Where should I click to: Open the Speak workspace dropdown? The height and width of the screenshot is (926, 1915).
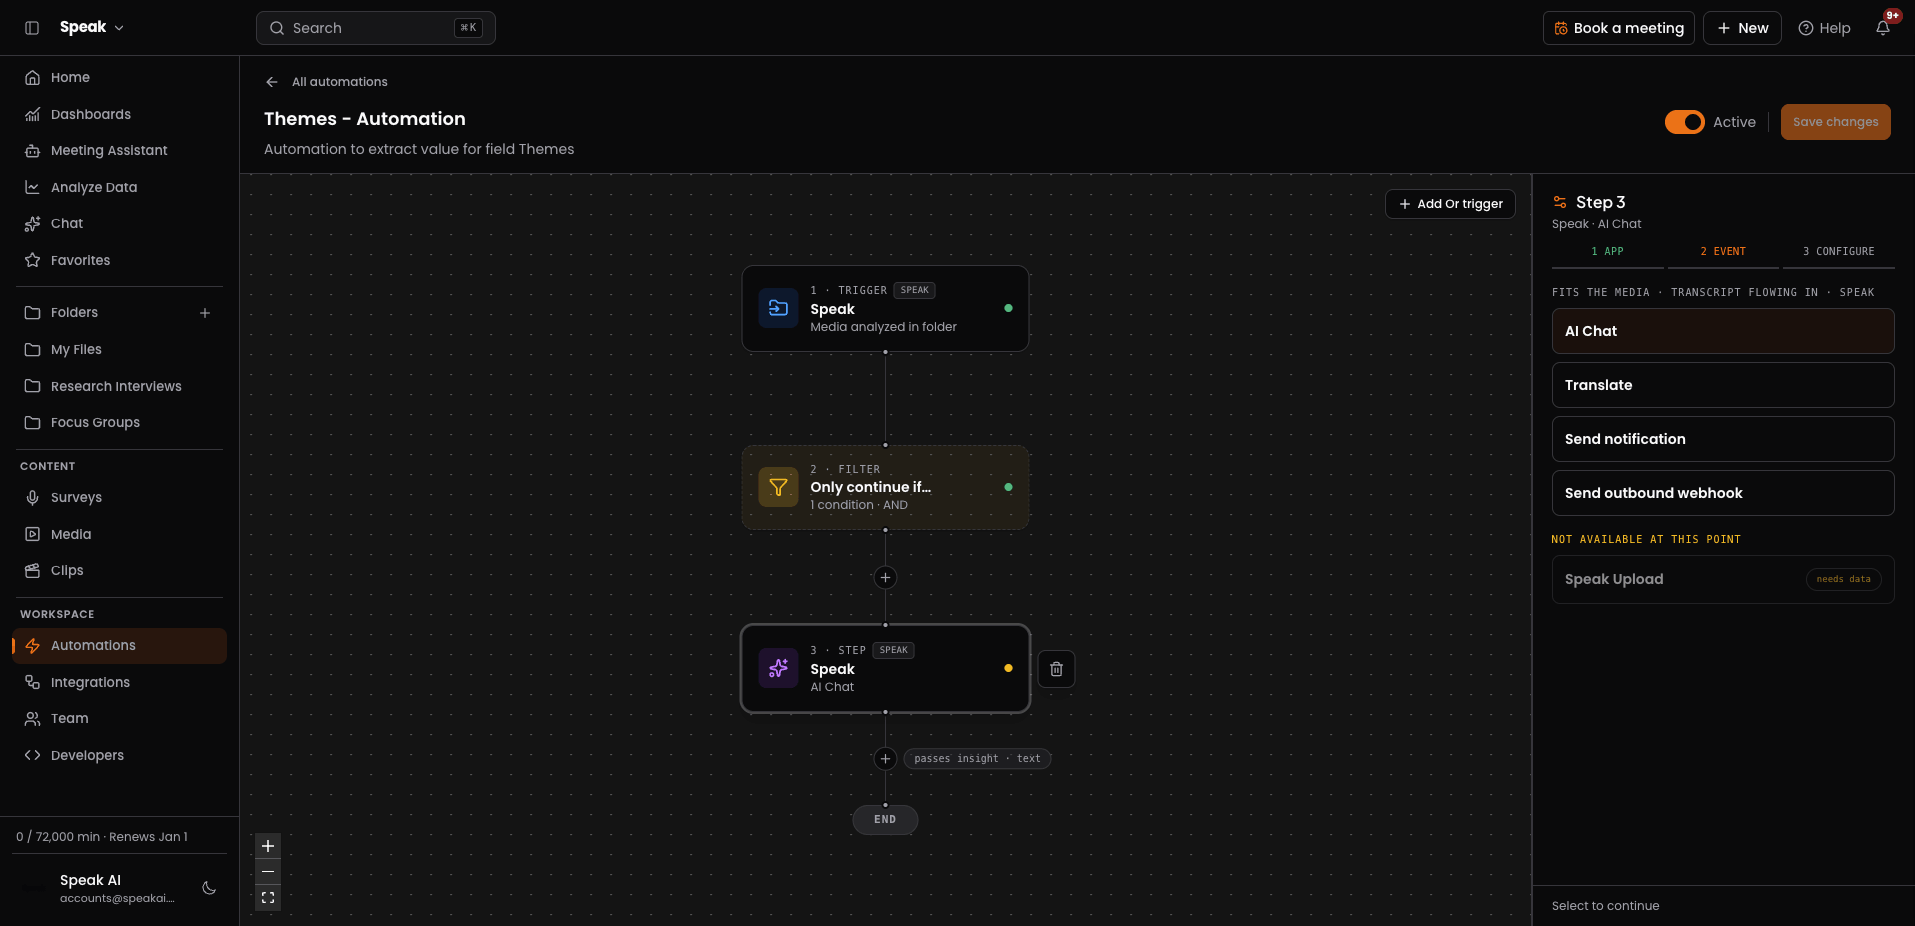(x=92, y=27)
